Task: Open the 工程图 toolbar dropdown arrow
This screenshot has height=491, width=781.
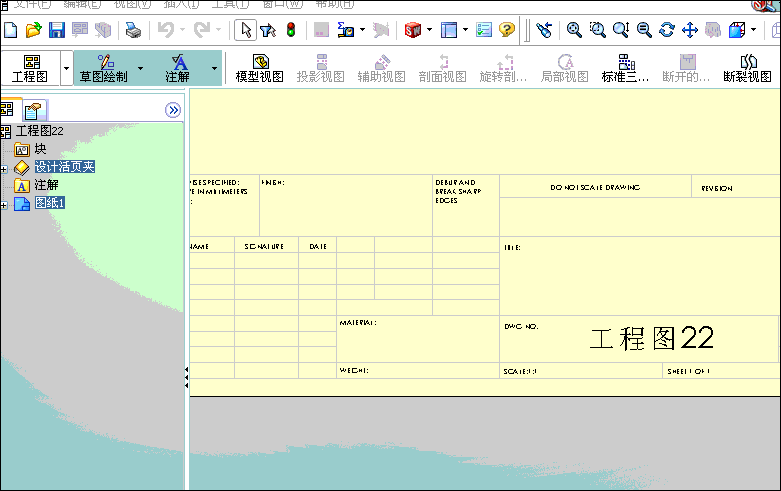Action: point(67,68)
